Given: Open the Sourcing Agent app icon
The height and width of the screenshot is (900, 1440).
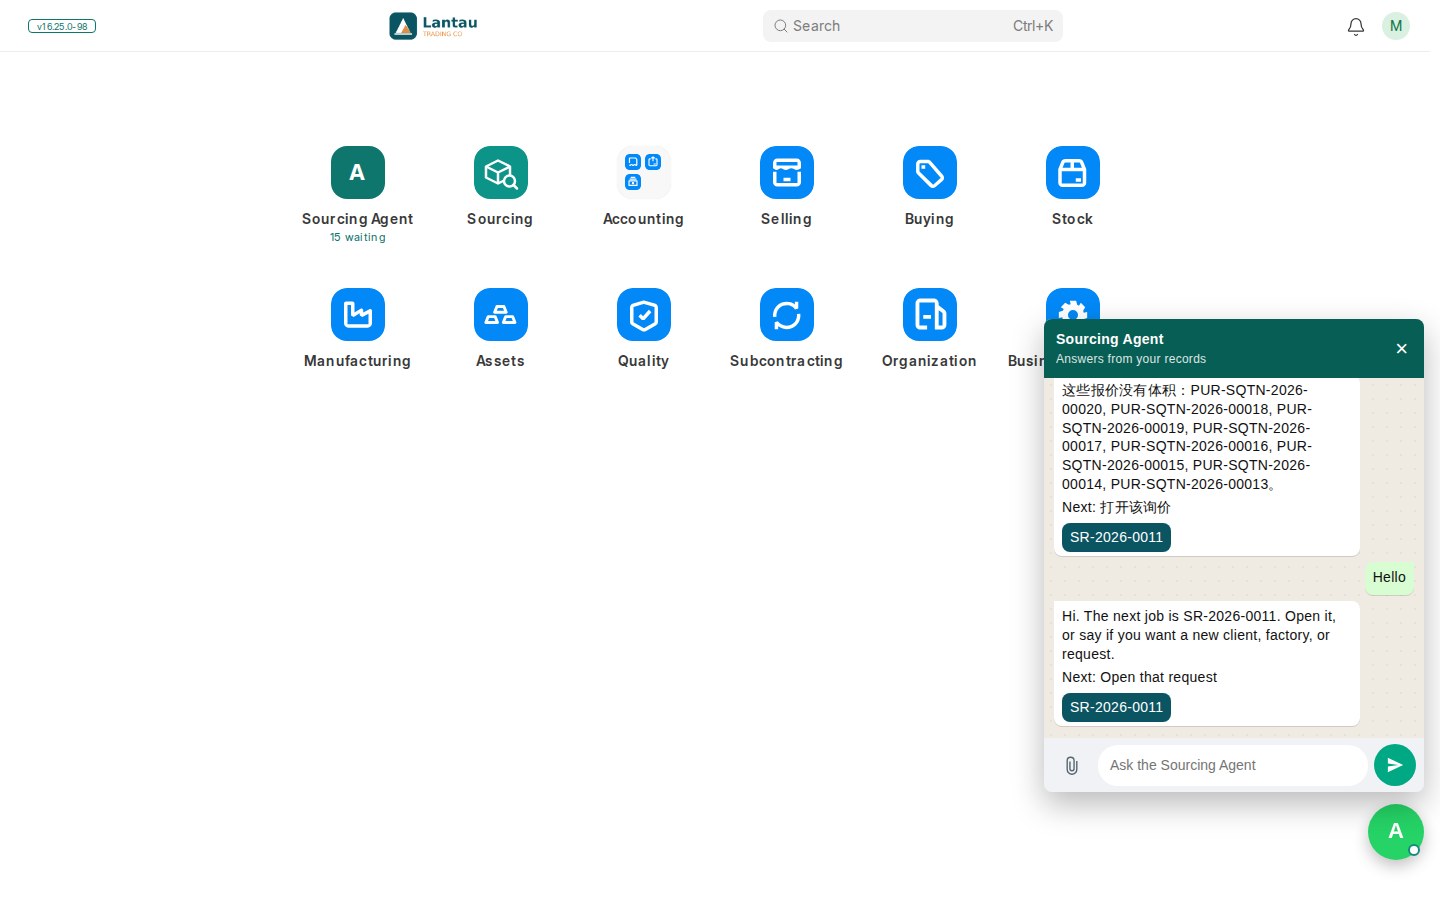Looking at the screenshot, I should pos(357,173).
